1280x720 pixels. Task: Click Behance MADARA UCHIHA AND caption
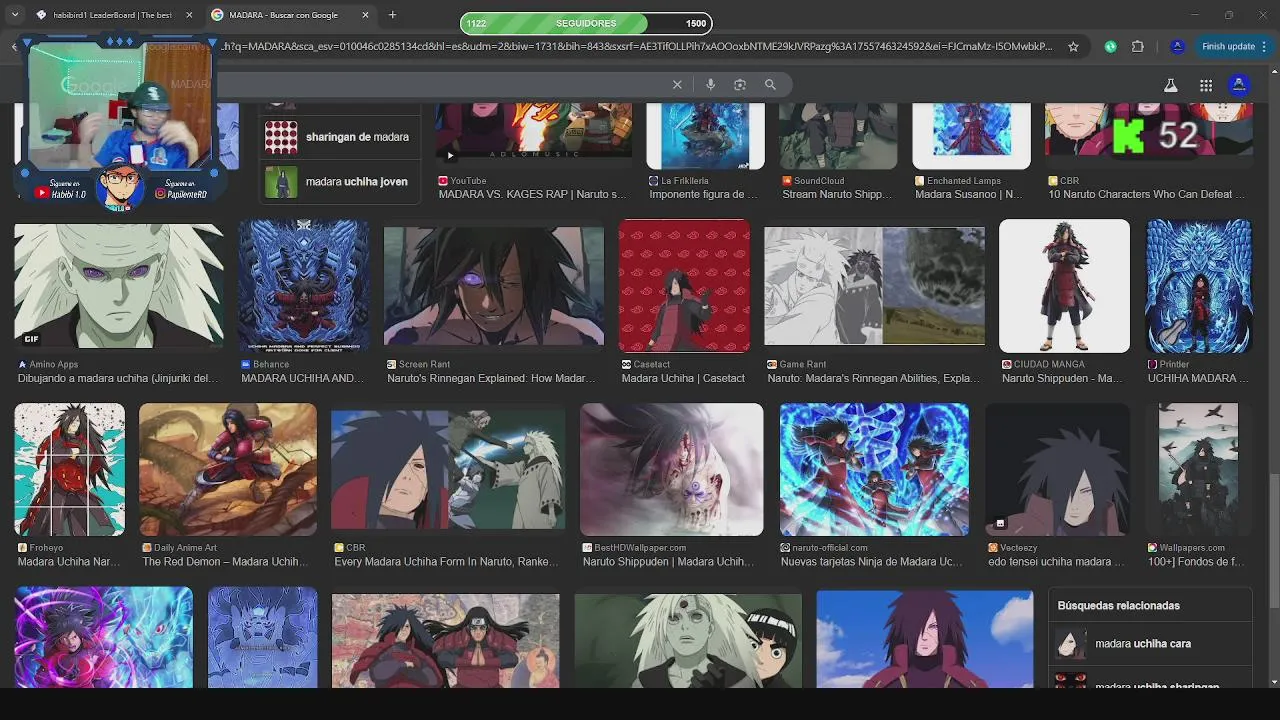coord(303,379)
